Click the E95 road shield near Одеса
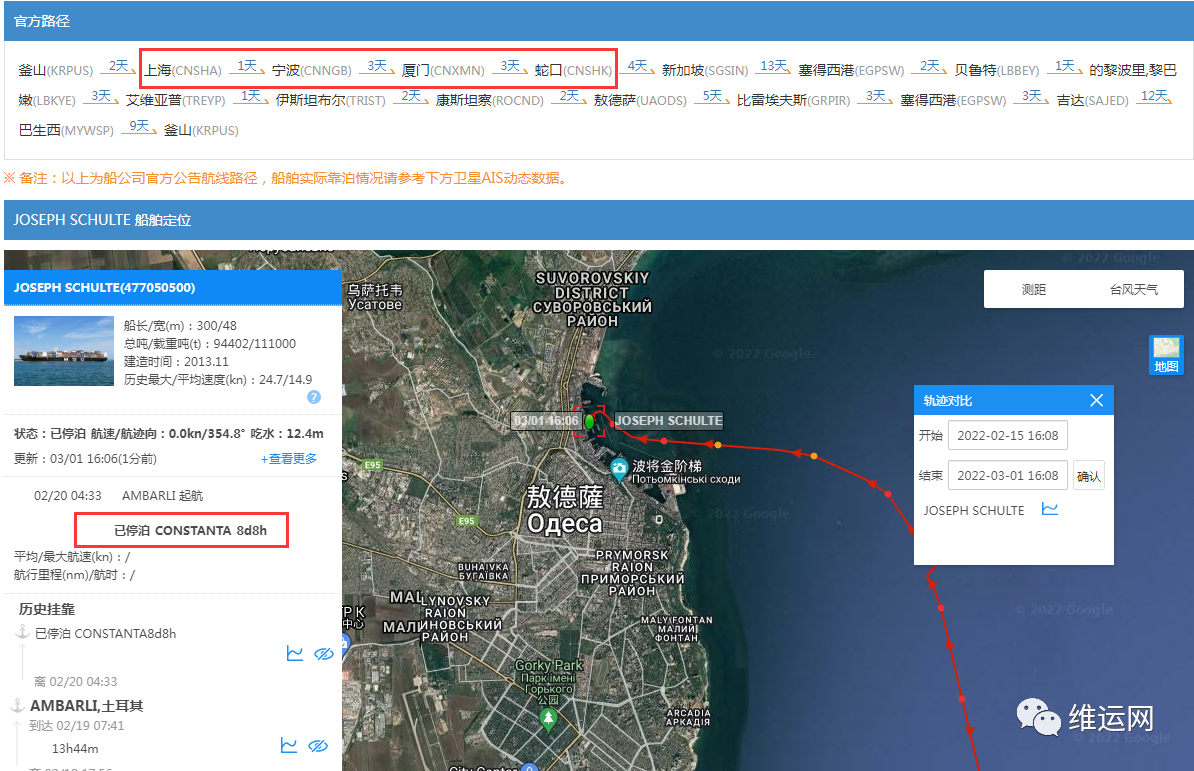The width and height of the screenshot is (1194, 771). click(x=467, y=521)
